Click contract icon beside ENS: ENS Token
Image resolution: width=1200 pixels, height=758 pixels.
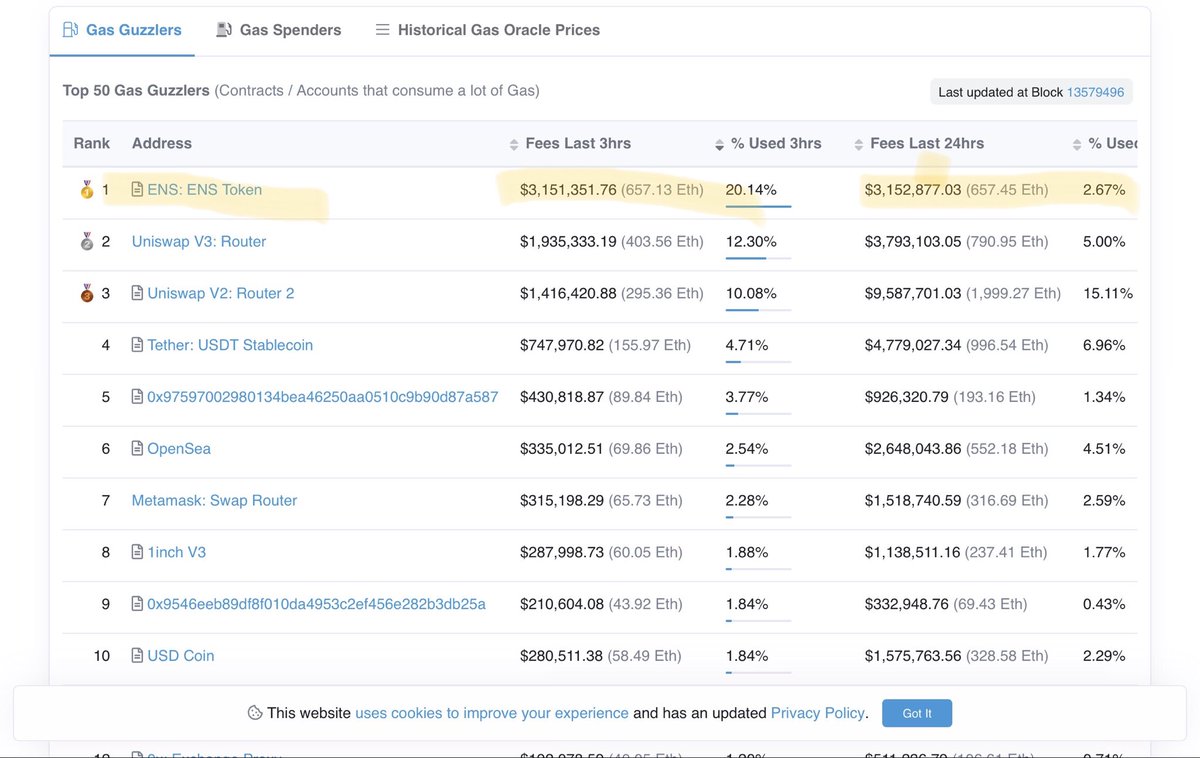(x=138, y=190)
